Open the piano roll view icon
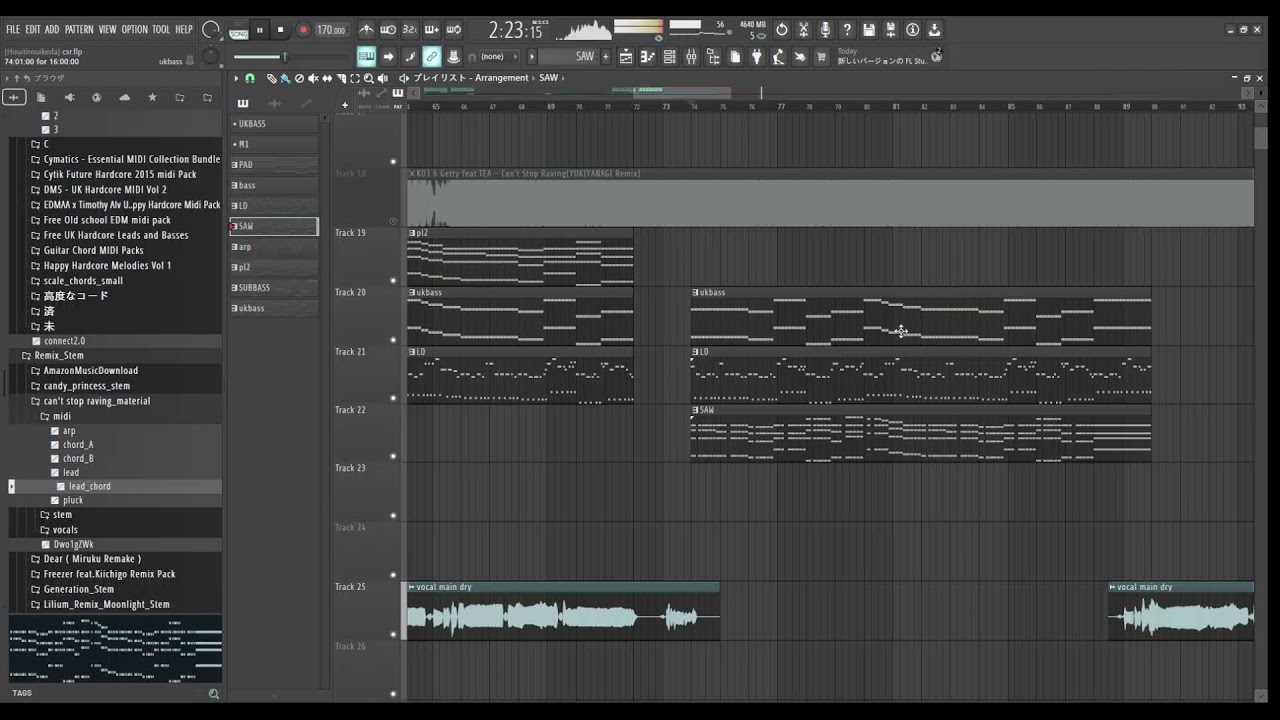 point(648,57)
